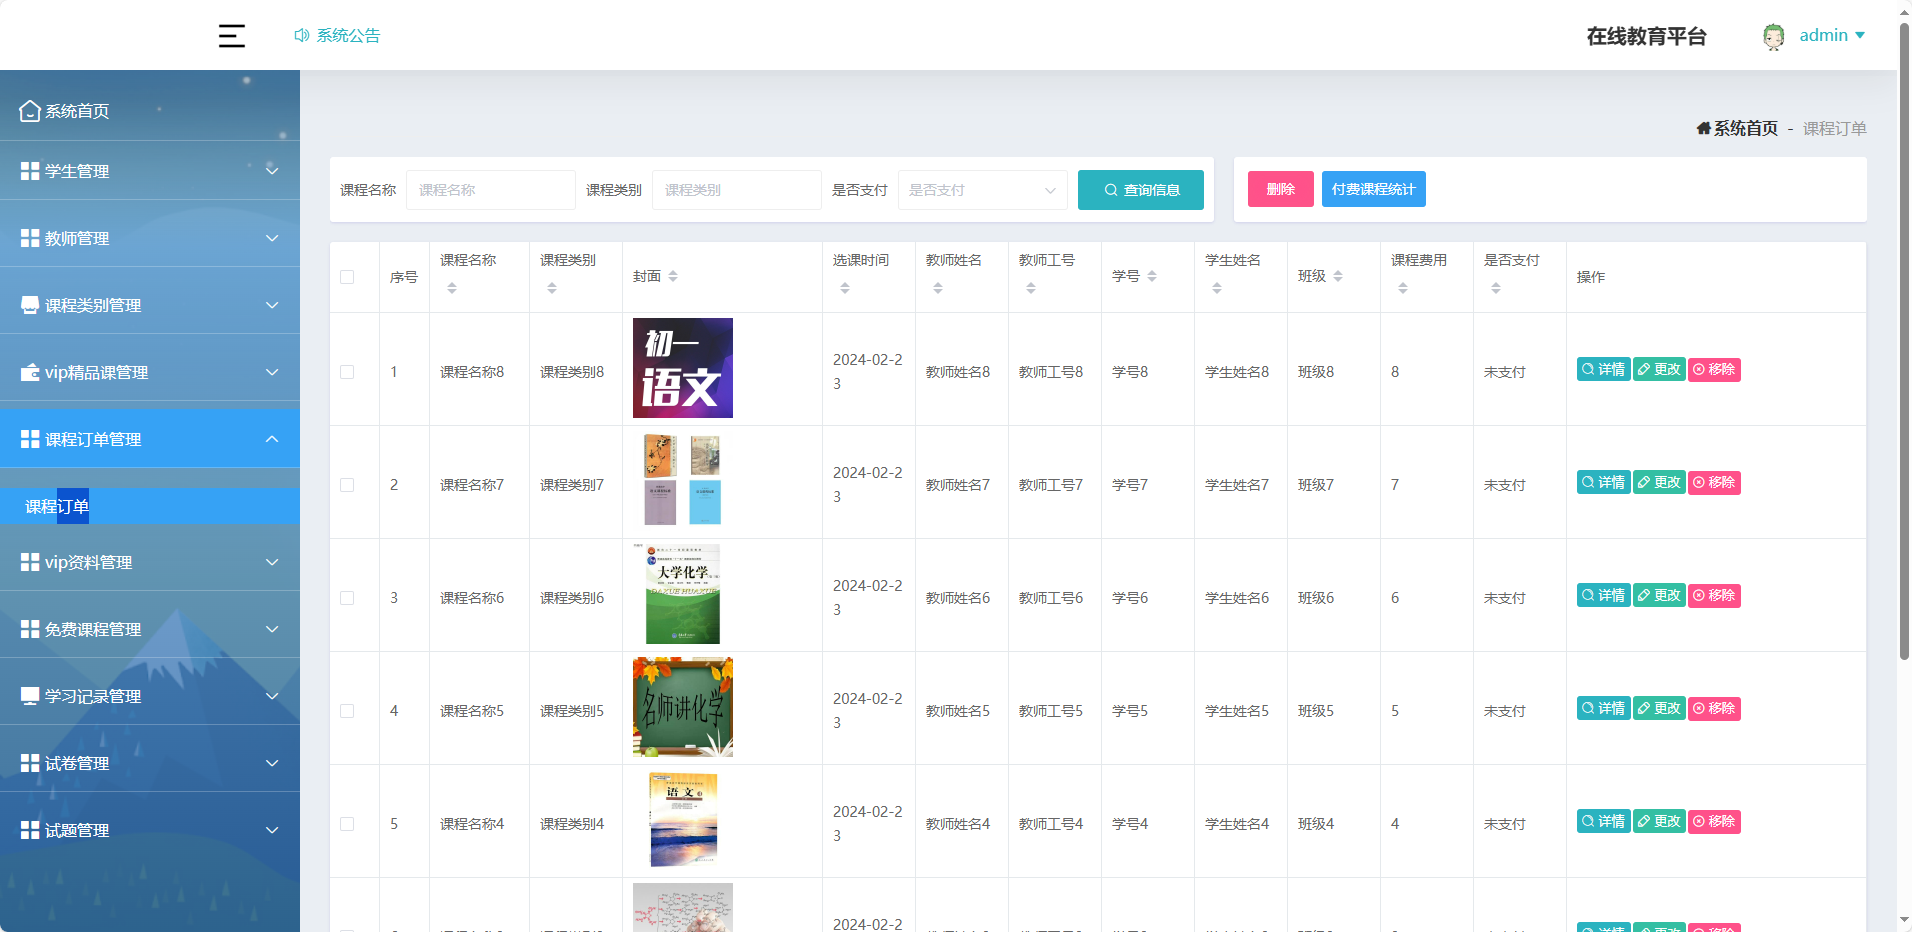The height and width of the screenshot is (932, 1912).
Task: Open the 名师讲化学 cover thumbnail
Action: coord(683,707)
